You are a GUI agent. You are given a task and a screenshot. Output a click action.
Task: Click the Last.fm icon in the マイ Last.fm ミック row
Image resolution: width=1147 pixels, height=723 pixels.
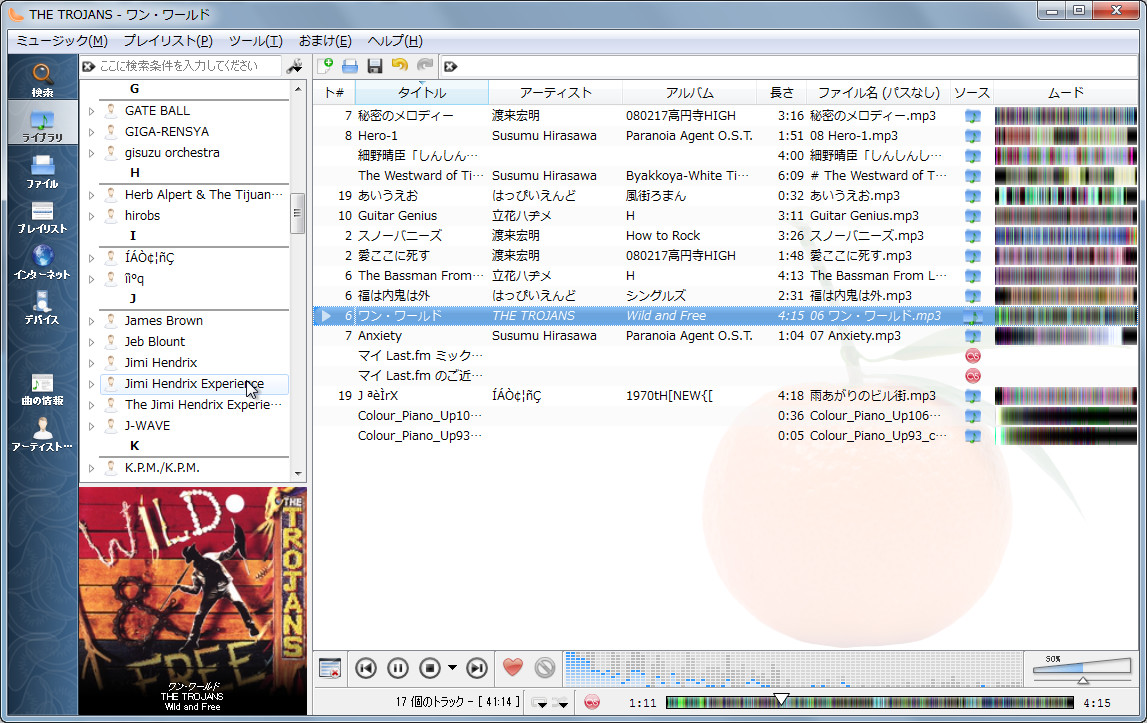[x=973, y=356]
